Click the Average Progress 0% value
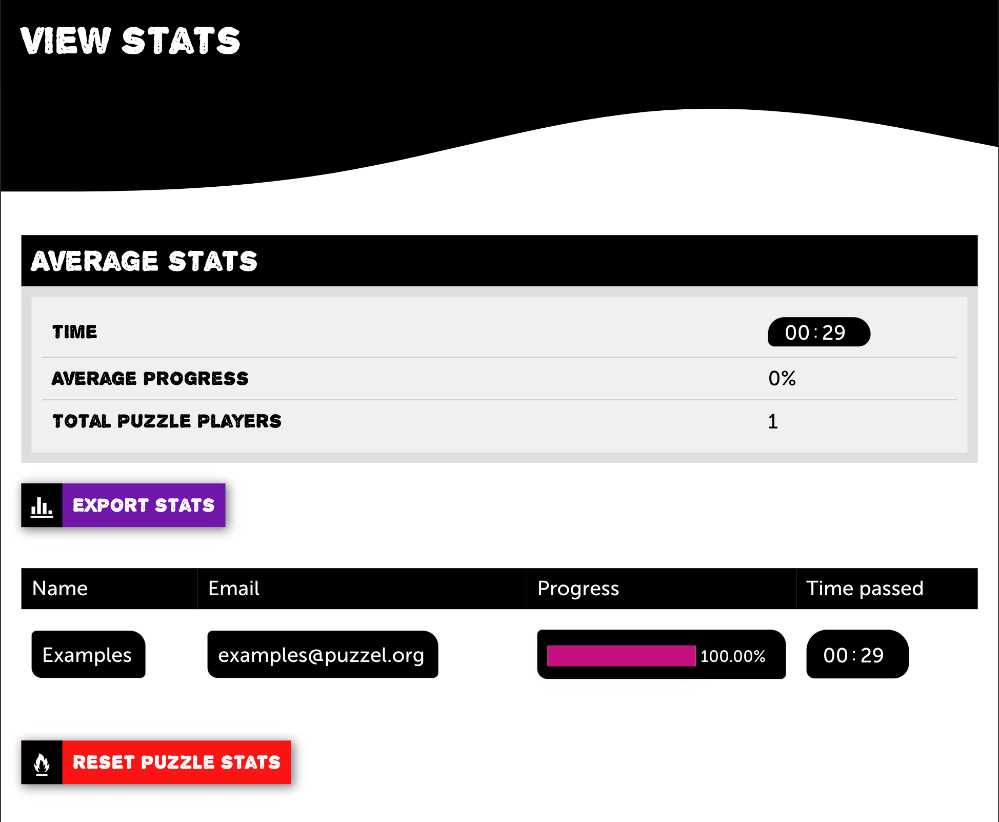Screen dimensions: 999x822 (x=782, y=379)
